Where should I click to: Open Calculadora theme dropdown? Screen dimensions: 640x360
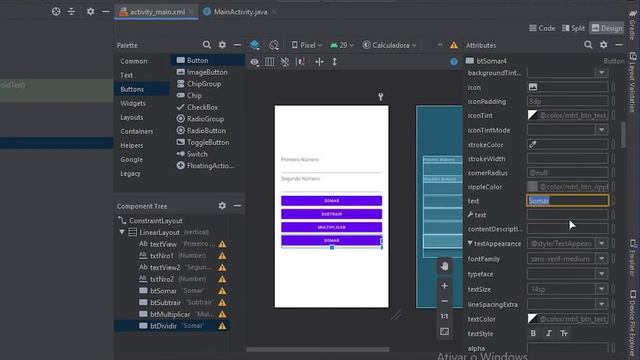389,45
